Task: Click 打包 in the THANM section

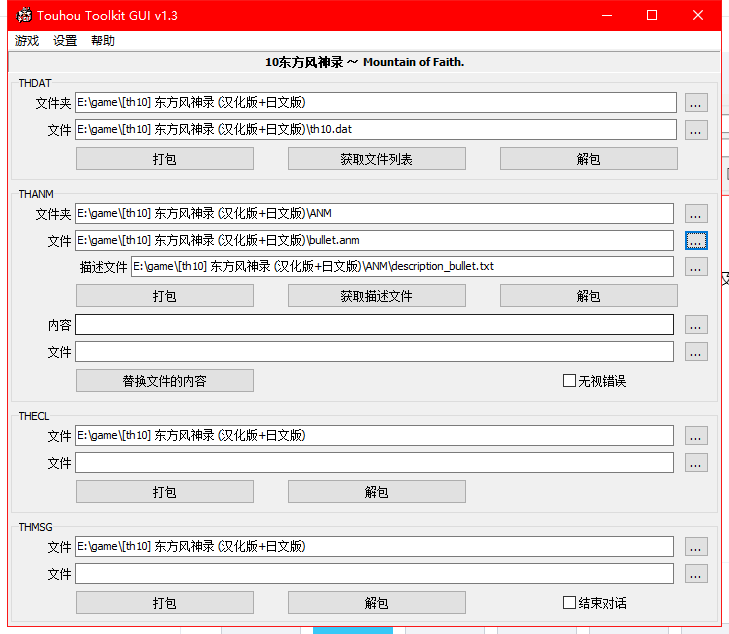Action: point(165,296)
